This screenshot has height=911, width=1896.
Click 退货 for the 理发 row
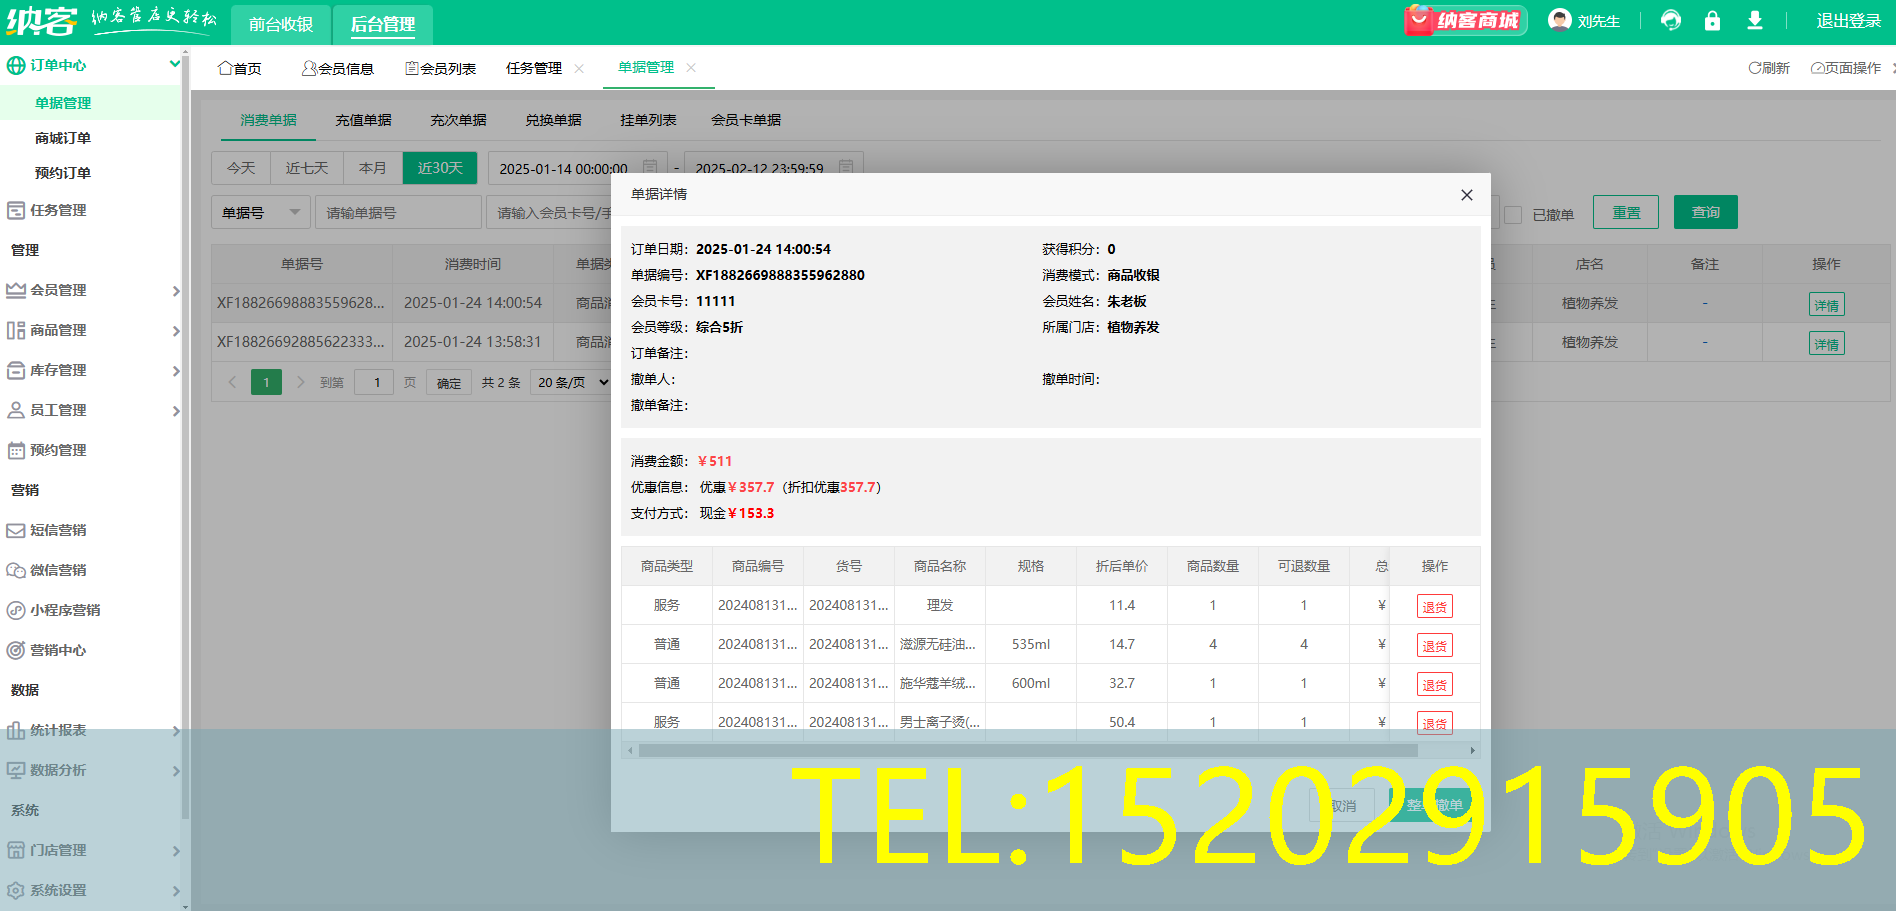[x=1435, y=606]
